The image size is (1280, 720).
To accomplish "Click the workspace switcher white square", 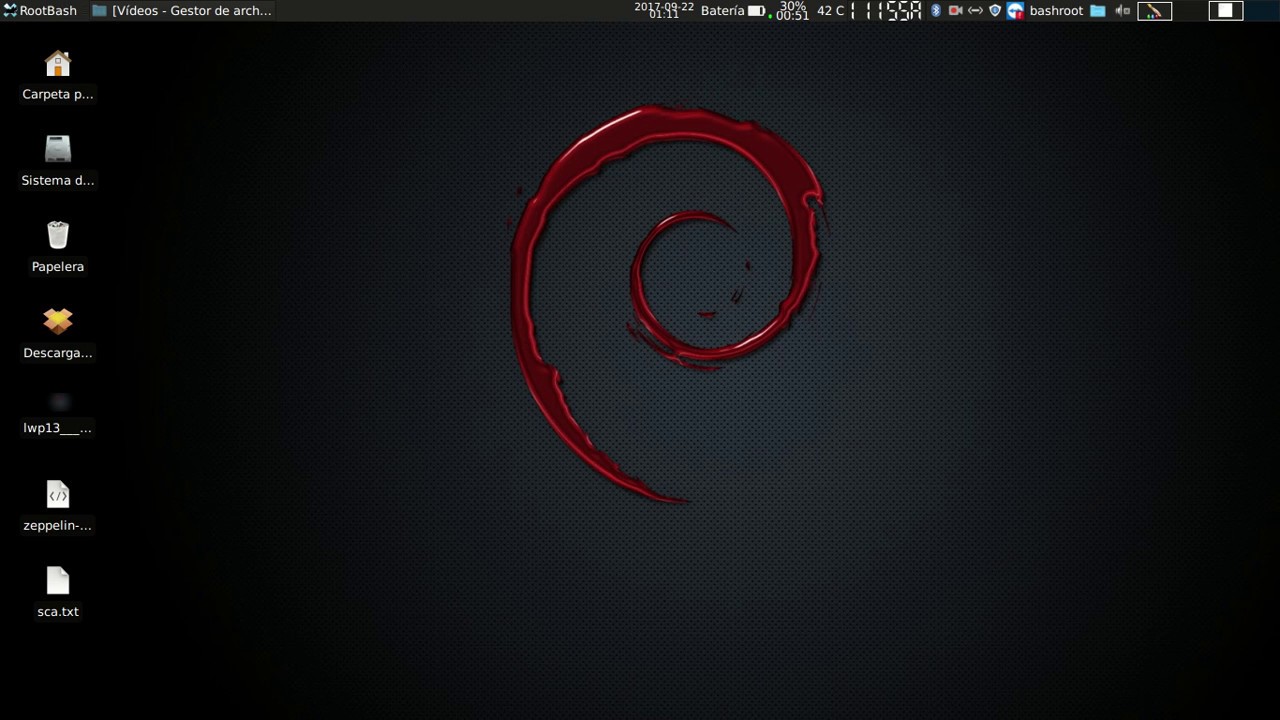I will (x=1225, y=11).
